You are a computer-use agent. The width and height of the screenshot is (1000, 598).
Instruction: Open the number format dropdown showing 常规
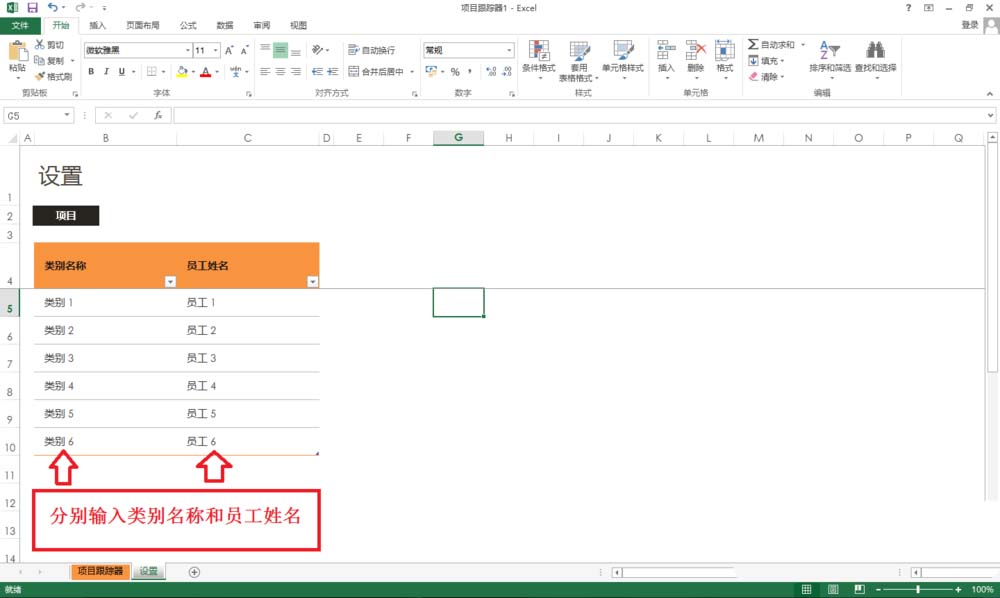pyautogui.click(x=467, y=48)
